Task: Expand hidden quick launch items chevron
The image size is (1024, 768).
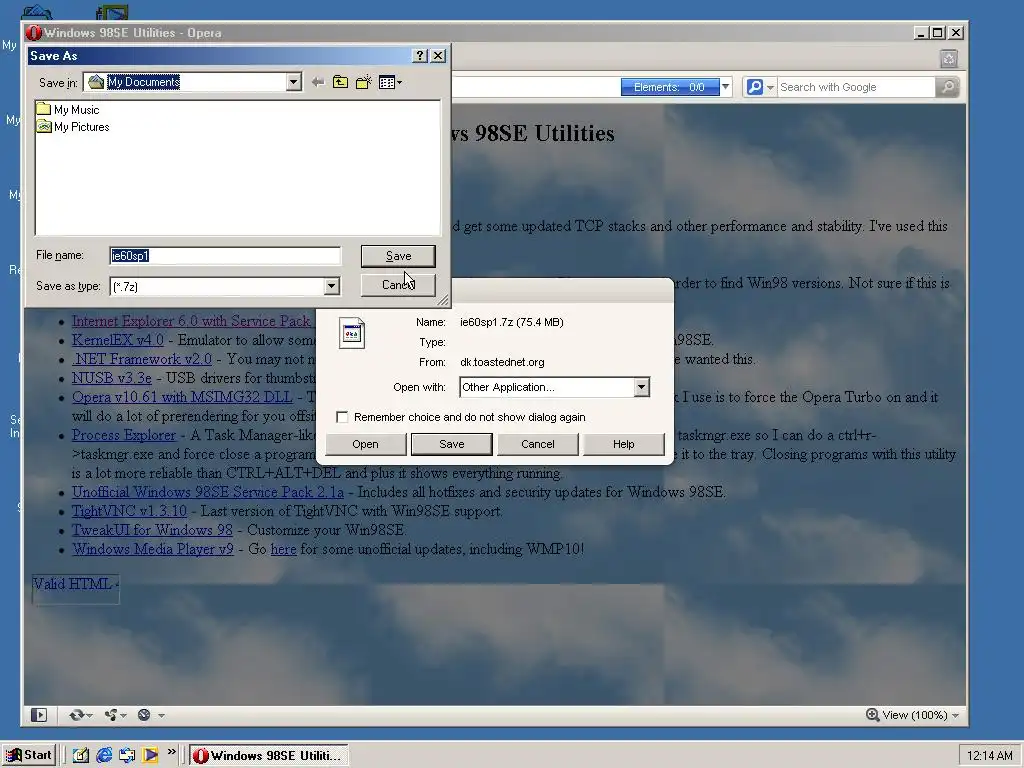Action: pos(172,752)
